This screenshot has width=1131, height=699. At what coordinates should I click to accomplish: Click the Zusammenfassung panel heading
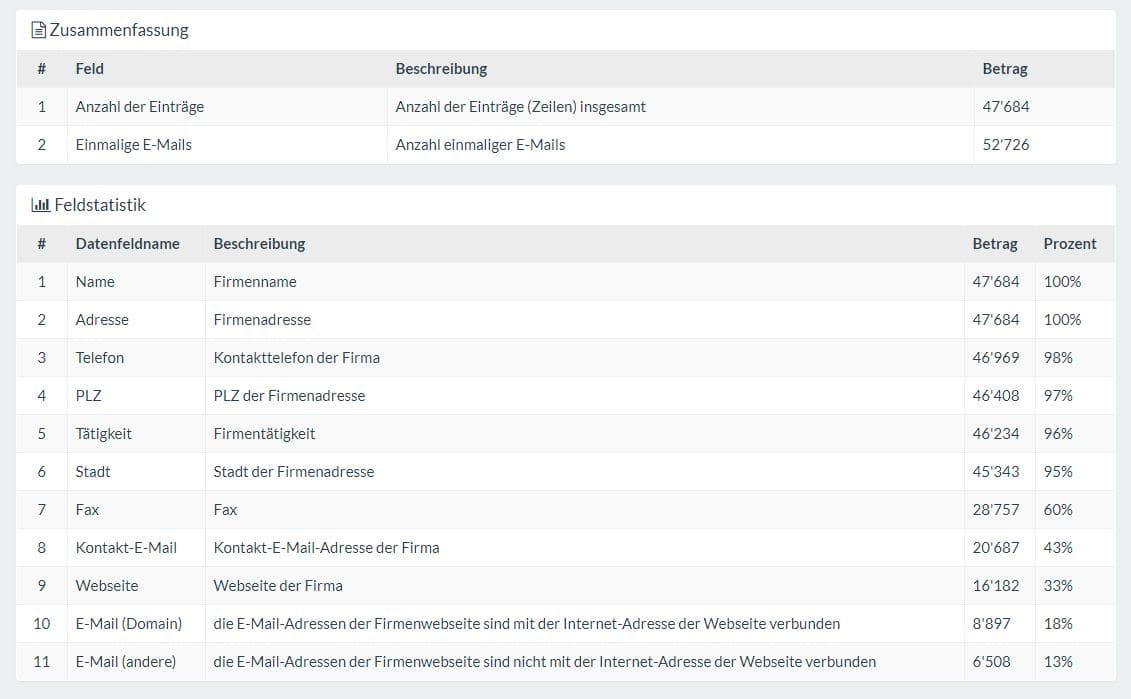119,30
